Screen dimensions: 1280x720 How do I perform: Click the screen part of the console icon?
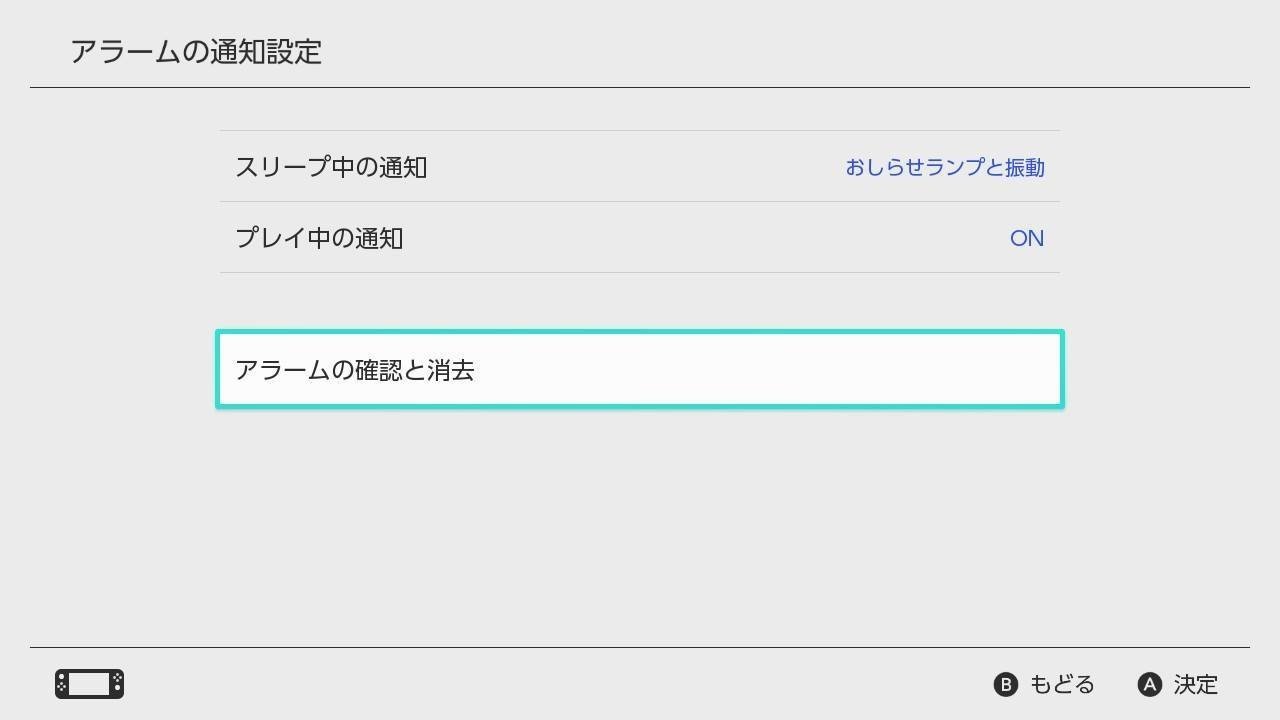(89, 684)
